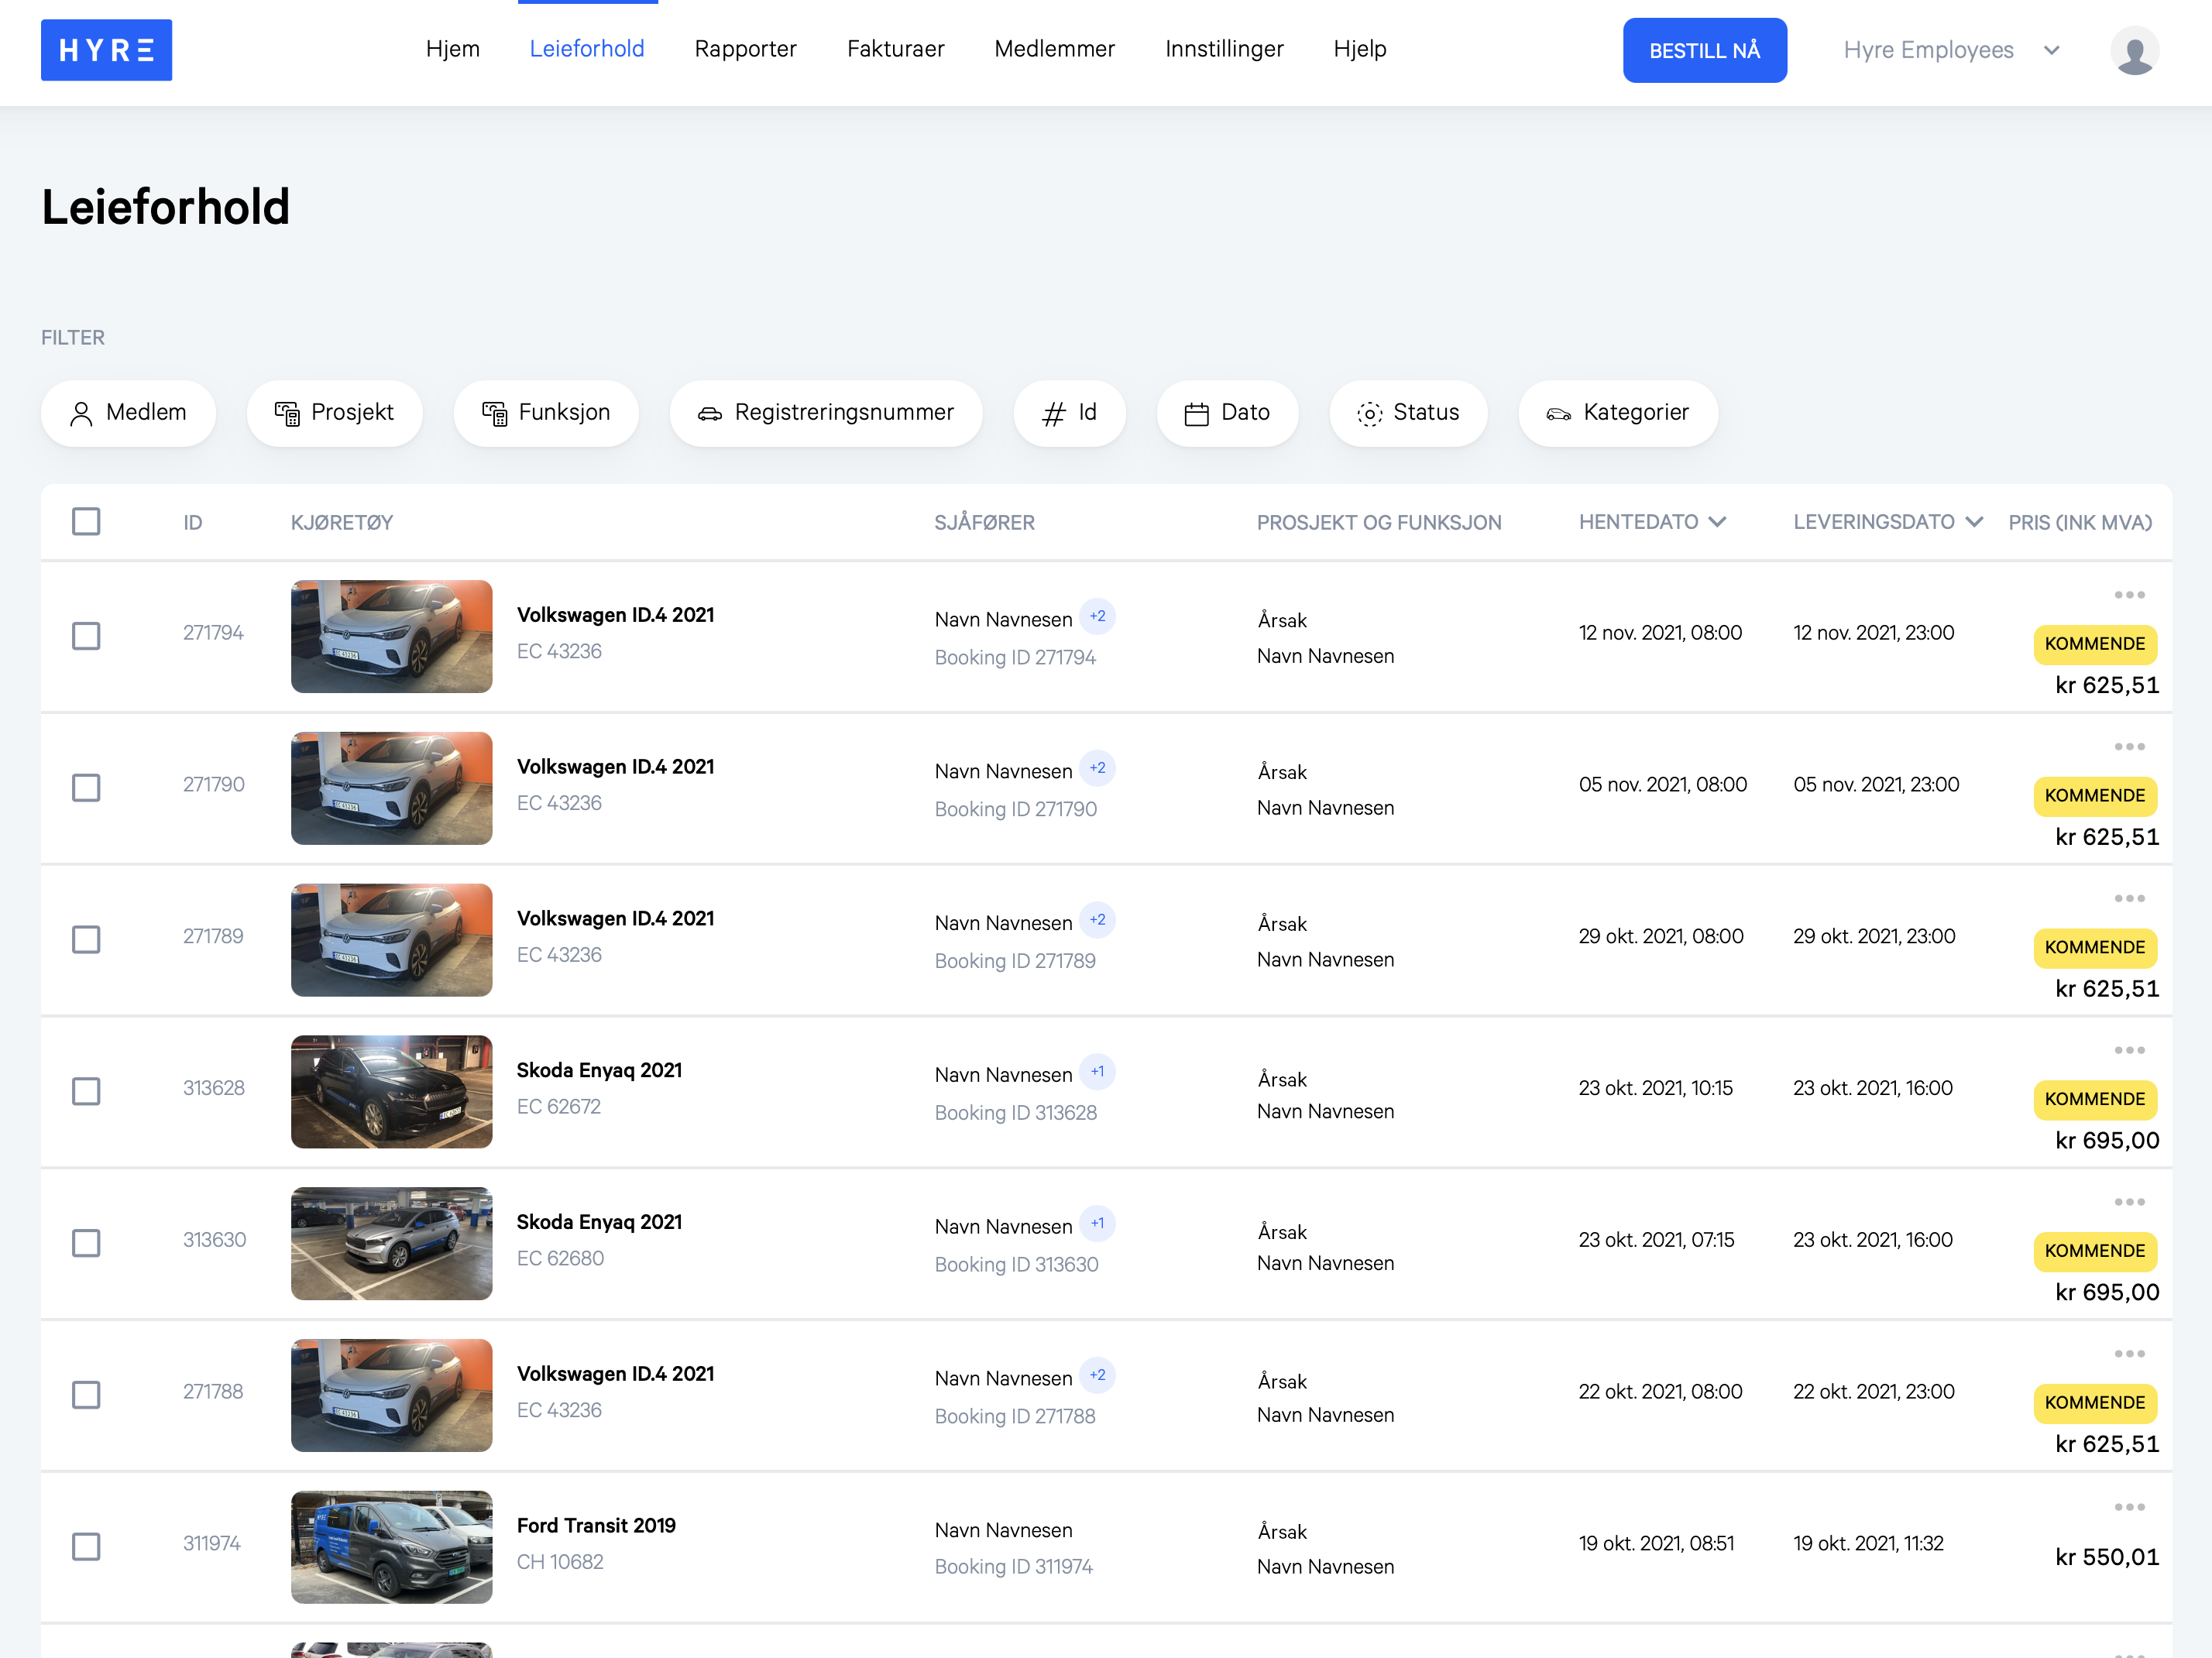This screenshot has width=2212, height=1658.
Task: Open the user profile avatar
Action: point(2134,50)
